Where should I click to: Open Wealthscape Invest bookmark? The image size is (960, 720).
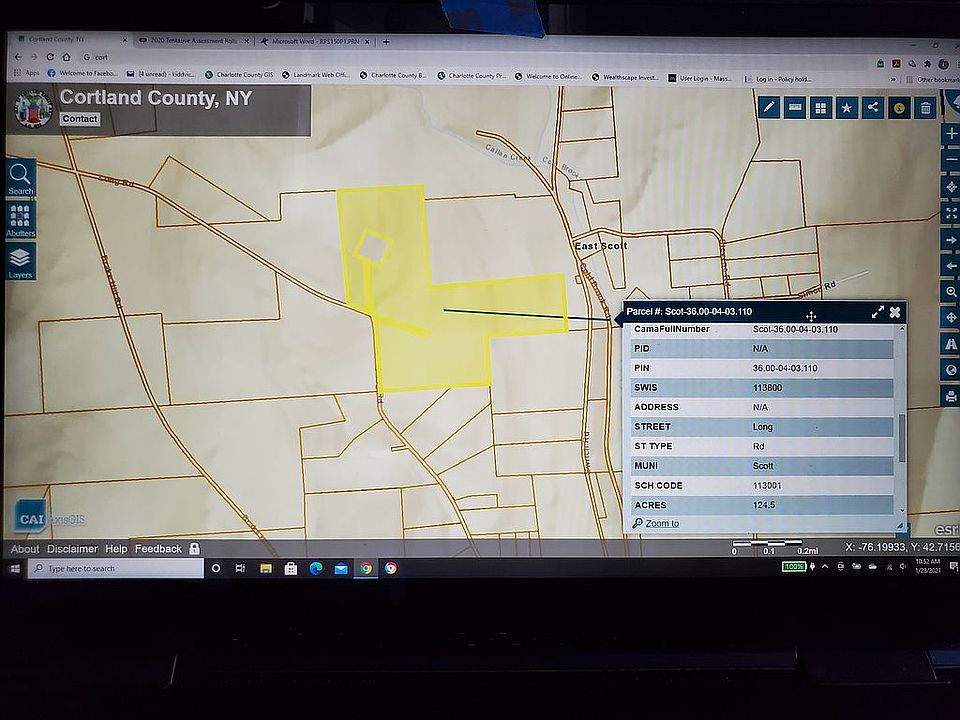coord(625,77)
